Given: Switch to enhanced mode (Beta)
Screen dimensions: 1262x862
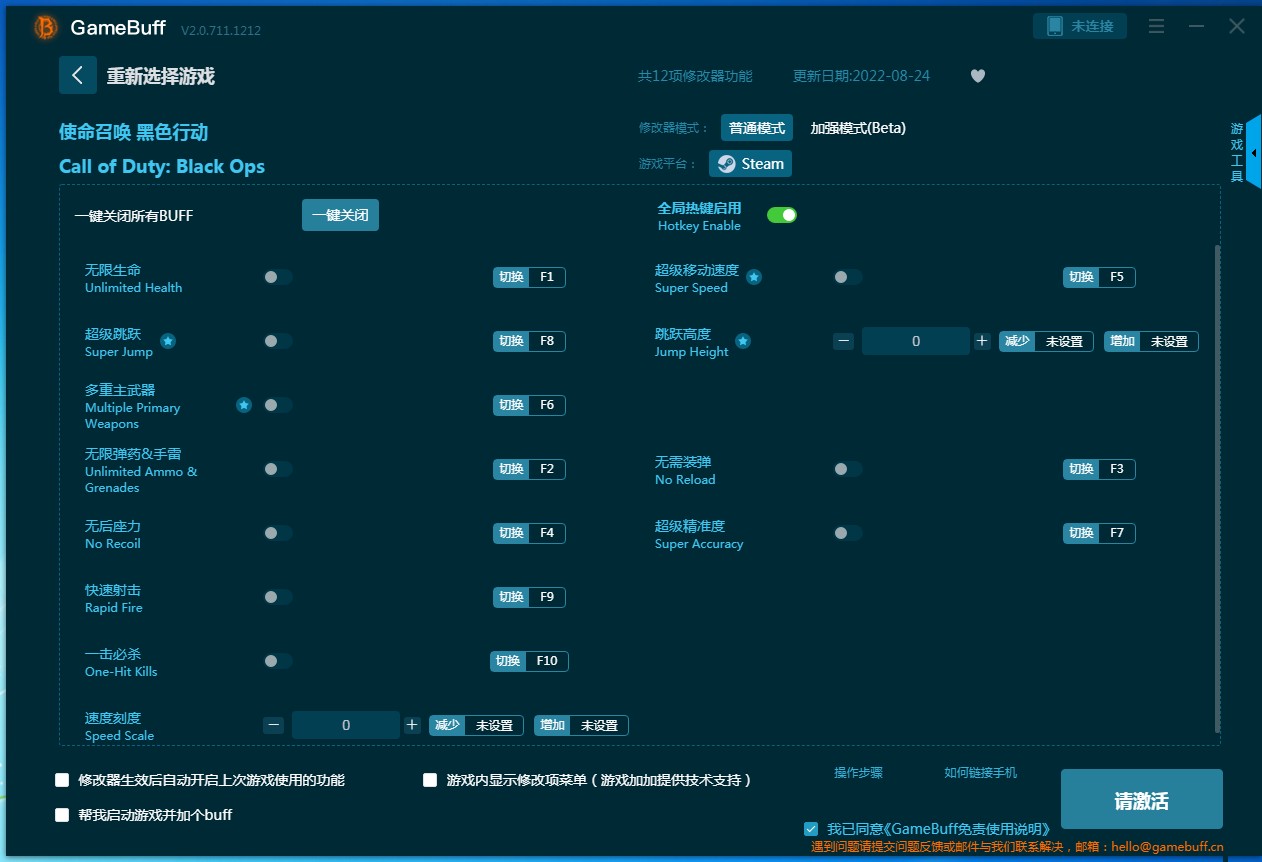Looking at the screenshot, I should click(x=857, y=128).
